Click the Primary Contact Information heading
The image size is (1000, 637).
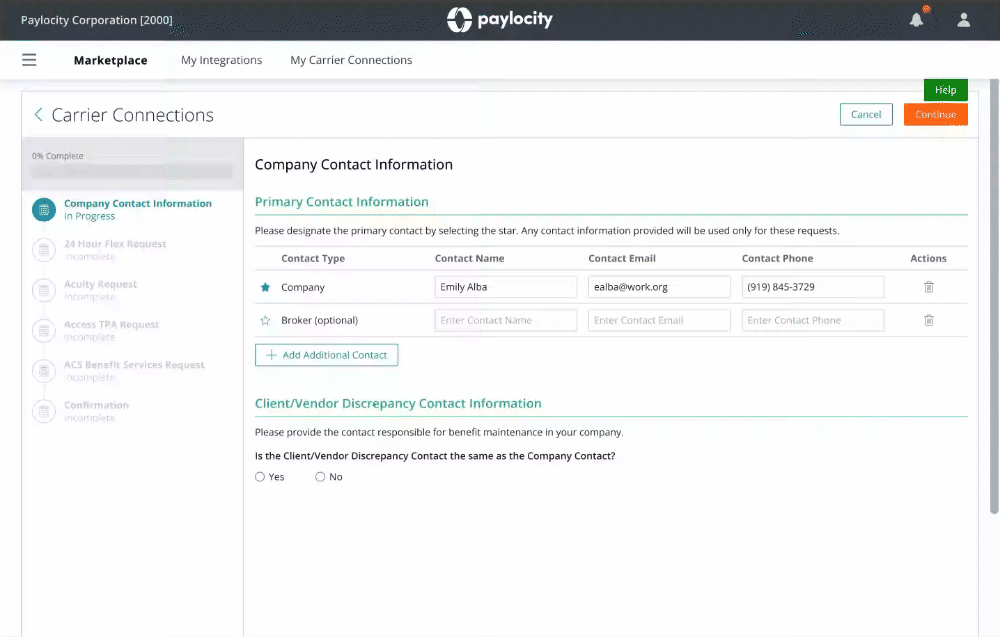point(342,201)
